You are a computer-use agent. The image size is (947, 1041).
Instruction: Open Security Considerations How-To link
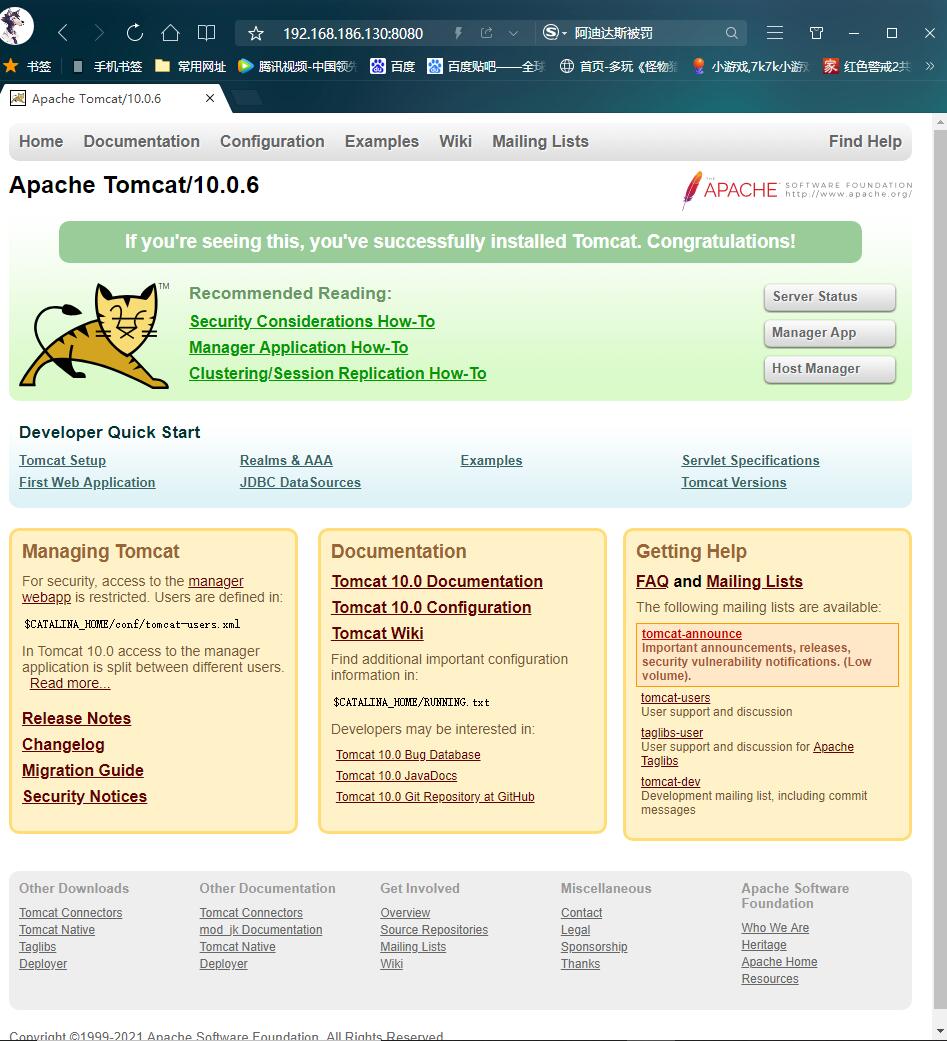point(312,321)
